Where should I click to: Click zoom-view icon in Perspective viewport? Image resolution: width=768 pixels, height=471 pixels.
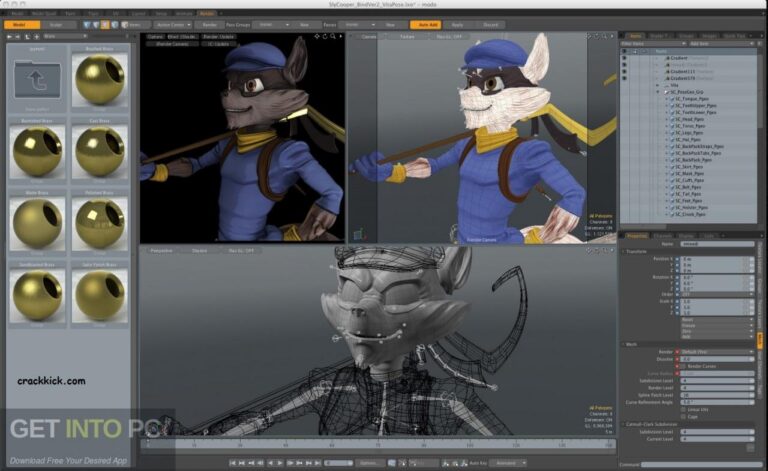click(x=605, y=250)
